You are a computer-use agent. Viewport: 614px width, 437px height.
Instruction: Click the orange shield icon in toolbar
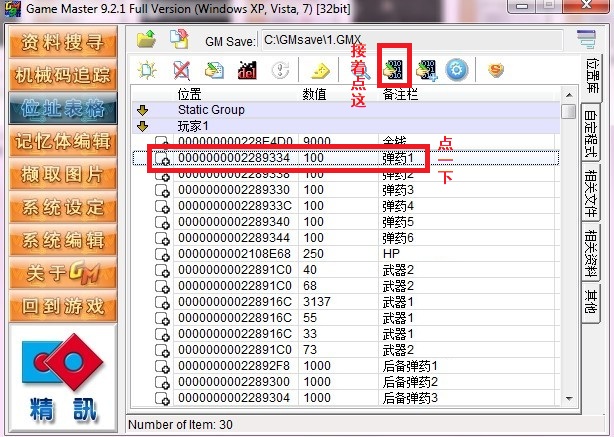click(x=495, y=71)
